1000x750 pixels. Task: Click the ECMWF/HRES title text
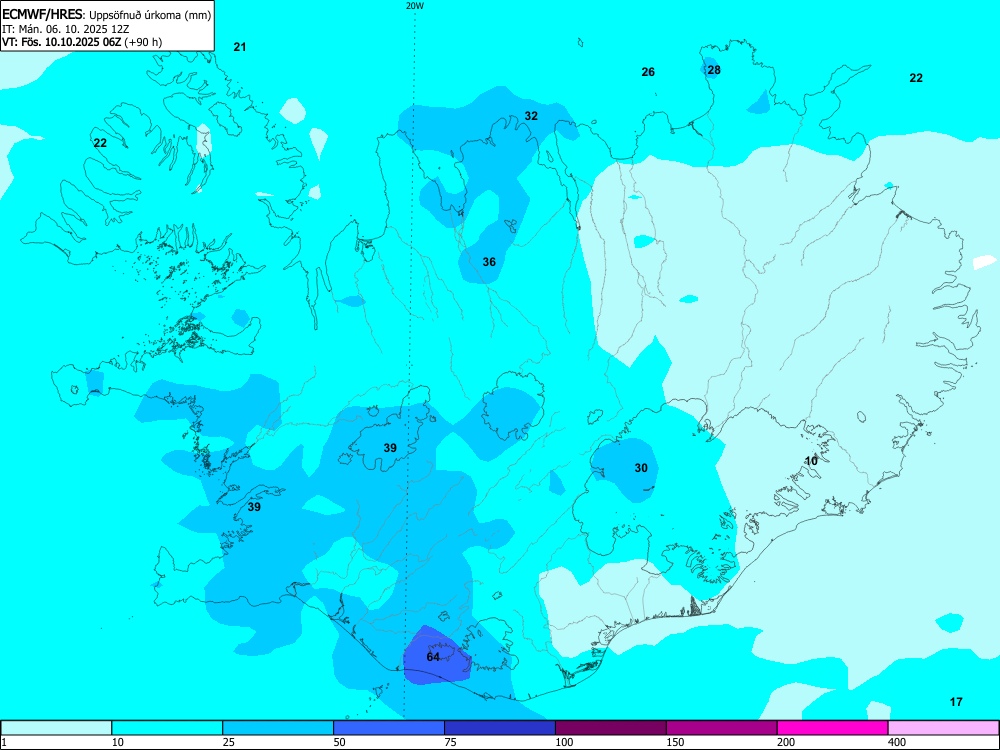[42, 15]
